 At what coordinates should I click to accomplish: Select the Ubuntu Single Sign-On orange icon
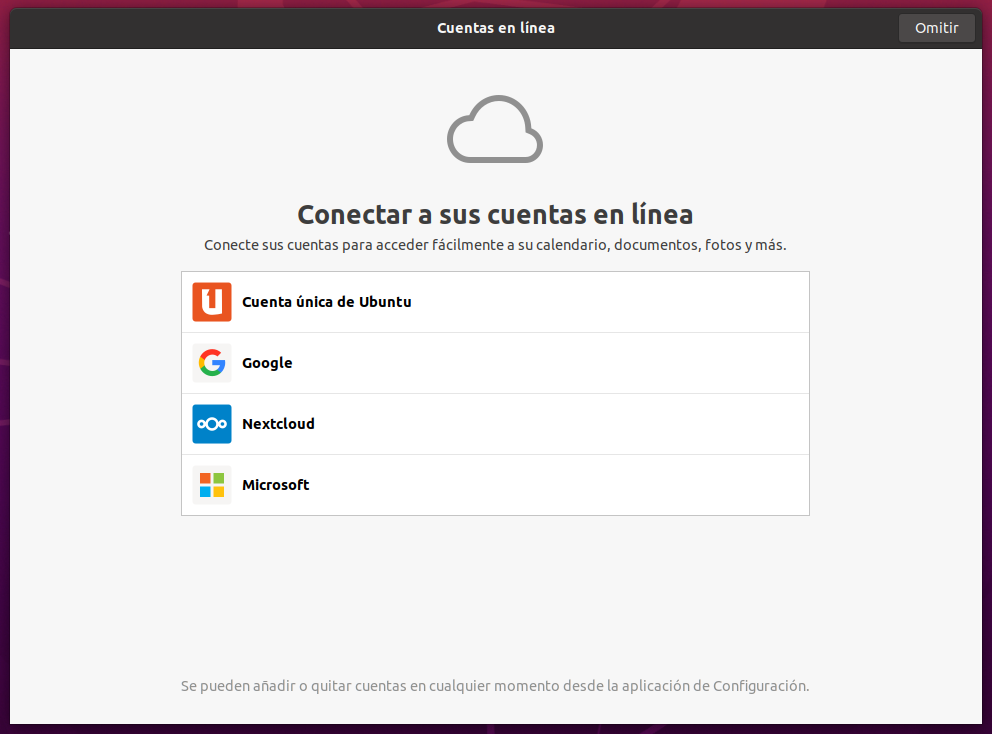212,302
